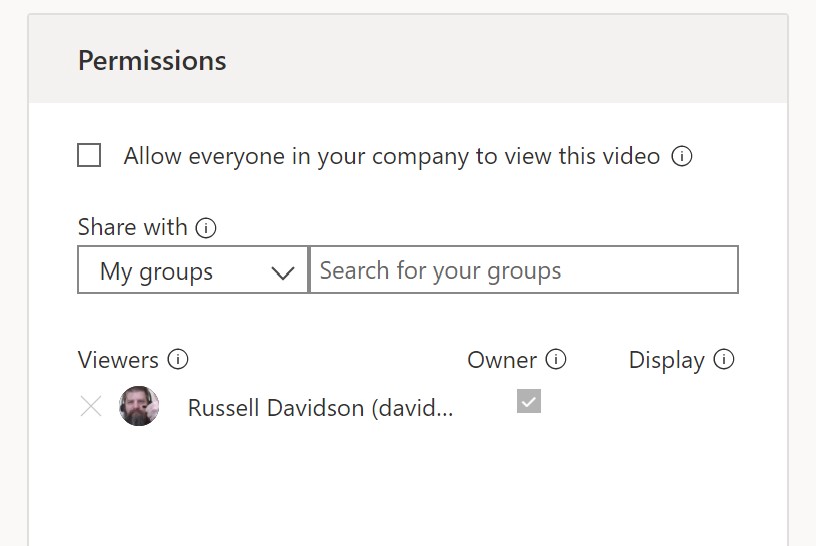Viewport: 816px width, 546px height.
Task: Enable Allow everyone in your company checkbox
Action: tap(89, 155)
